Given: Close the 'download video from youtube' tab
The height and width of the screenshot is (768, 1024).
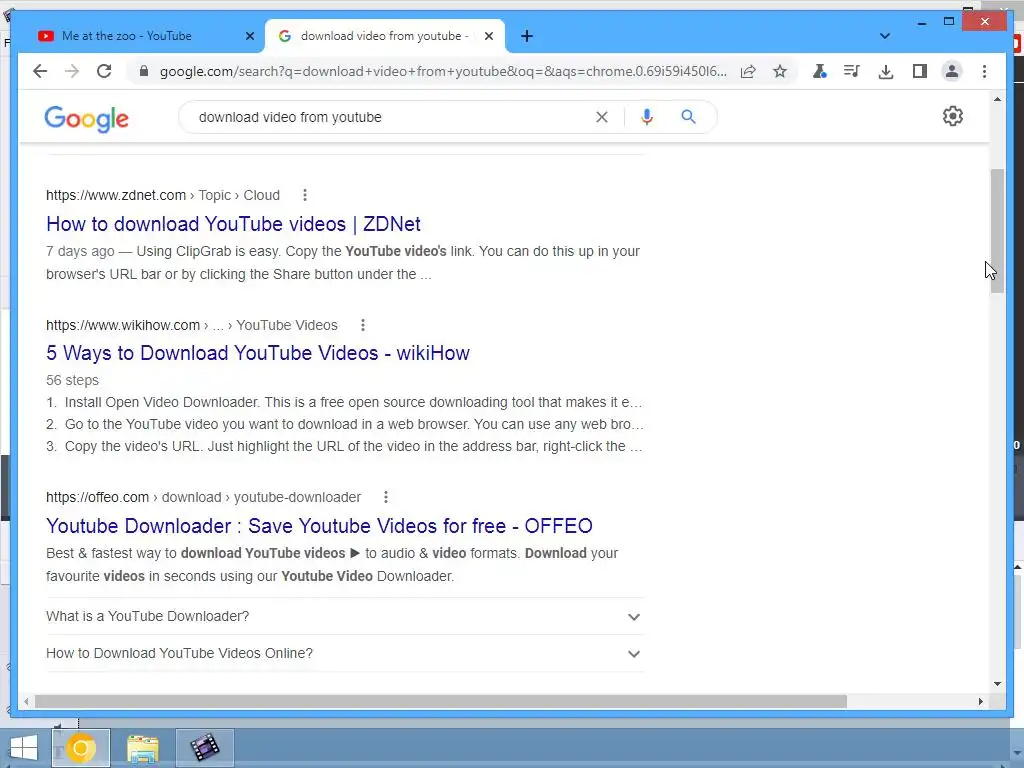Looking at the screenshot, I should [x=488, y=36].
